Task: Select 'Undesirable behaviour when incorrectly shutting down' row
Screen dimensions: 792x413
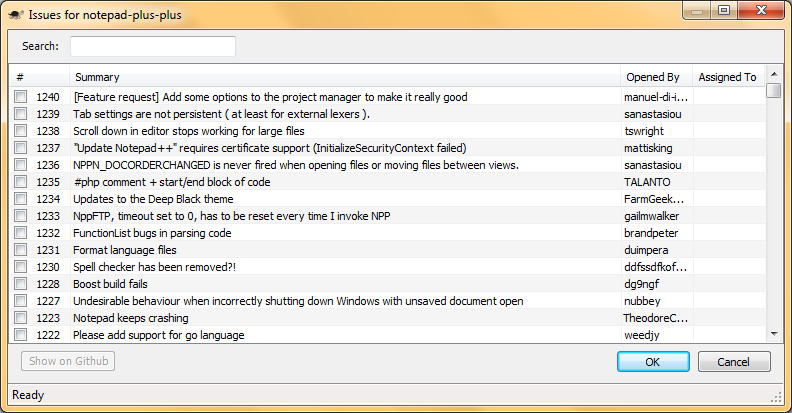Action: coord(298,301)
